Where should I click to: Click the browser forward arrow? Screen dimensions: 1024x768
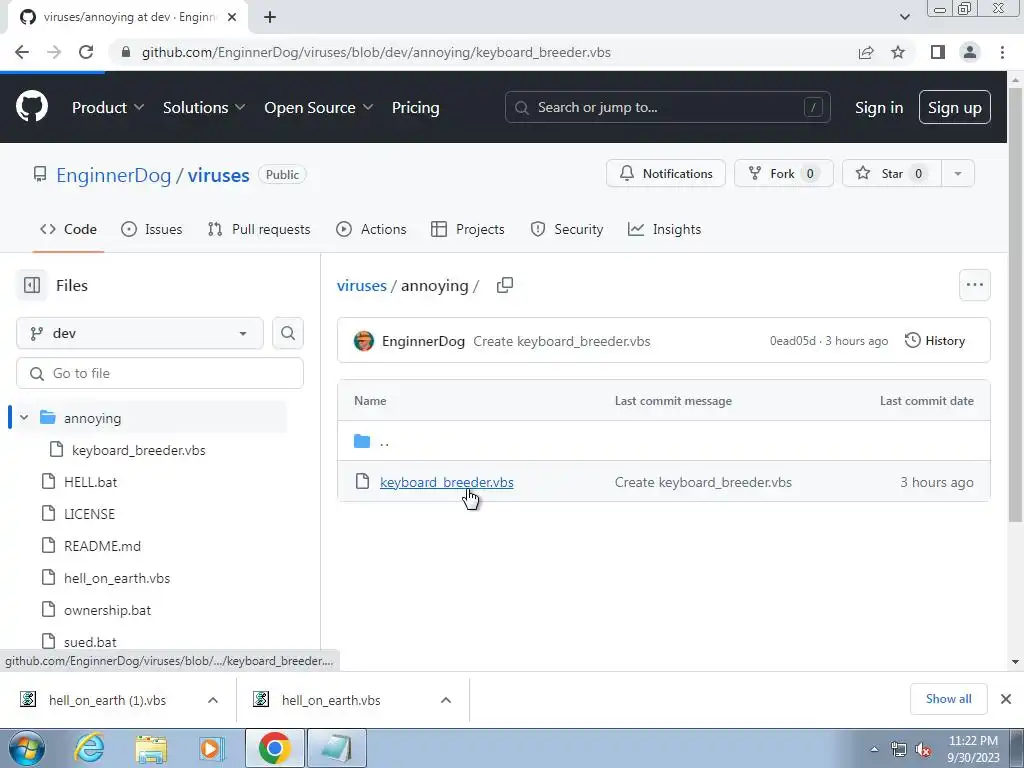54,52
